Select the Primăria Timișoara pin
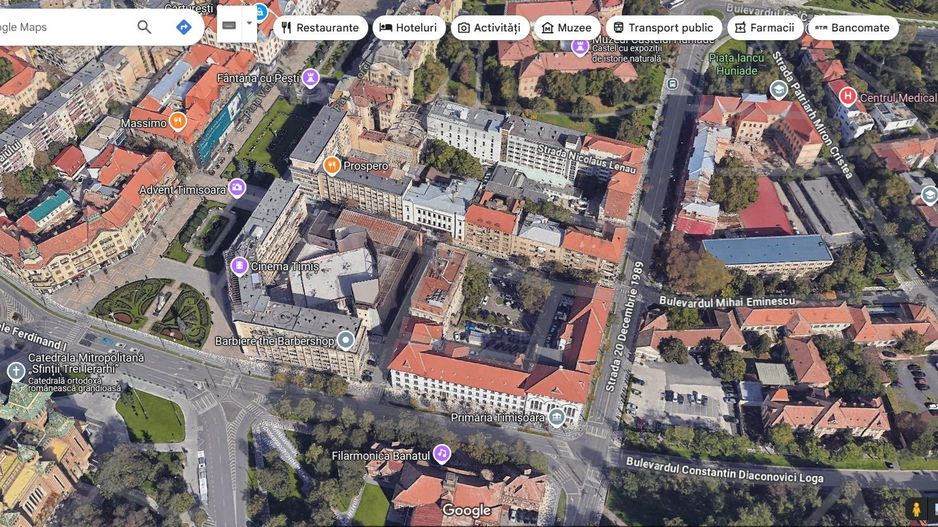 pos(556,417)
